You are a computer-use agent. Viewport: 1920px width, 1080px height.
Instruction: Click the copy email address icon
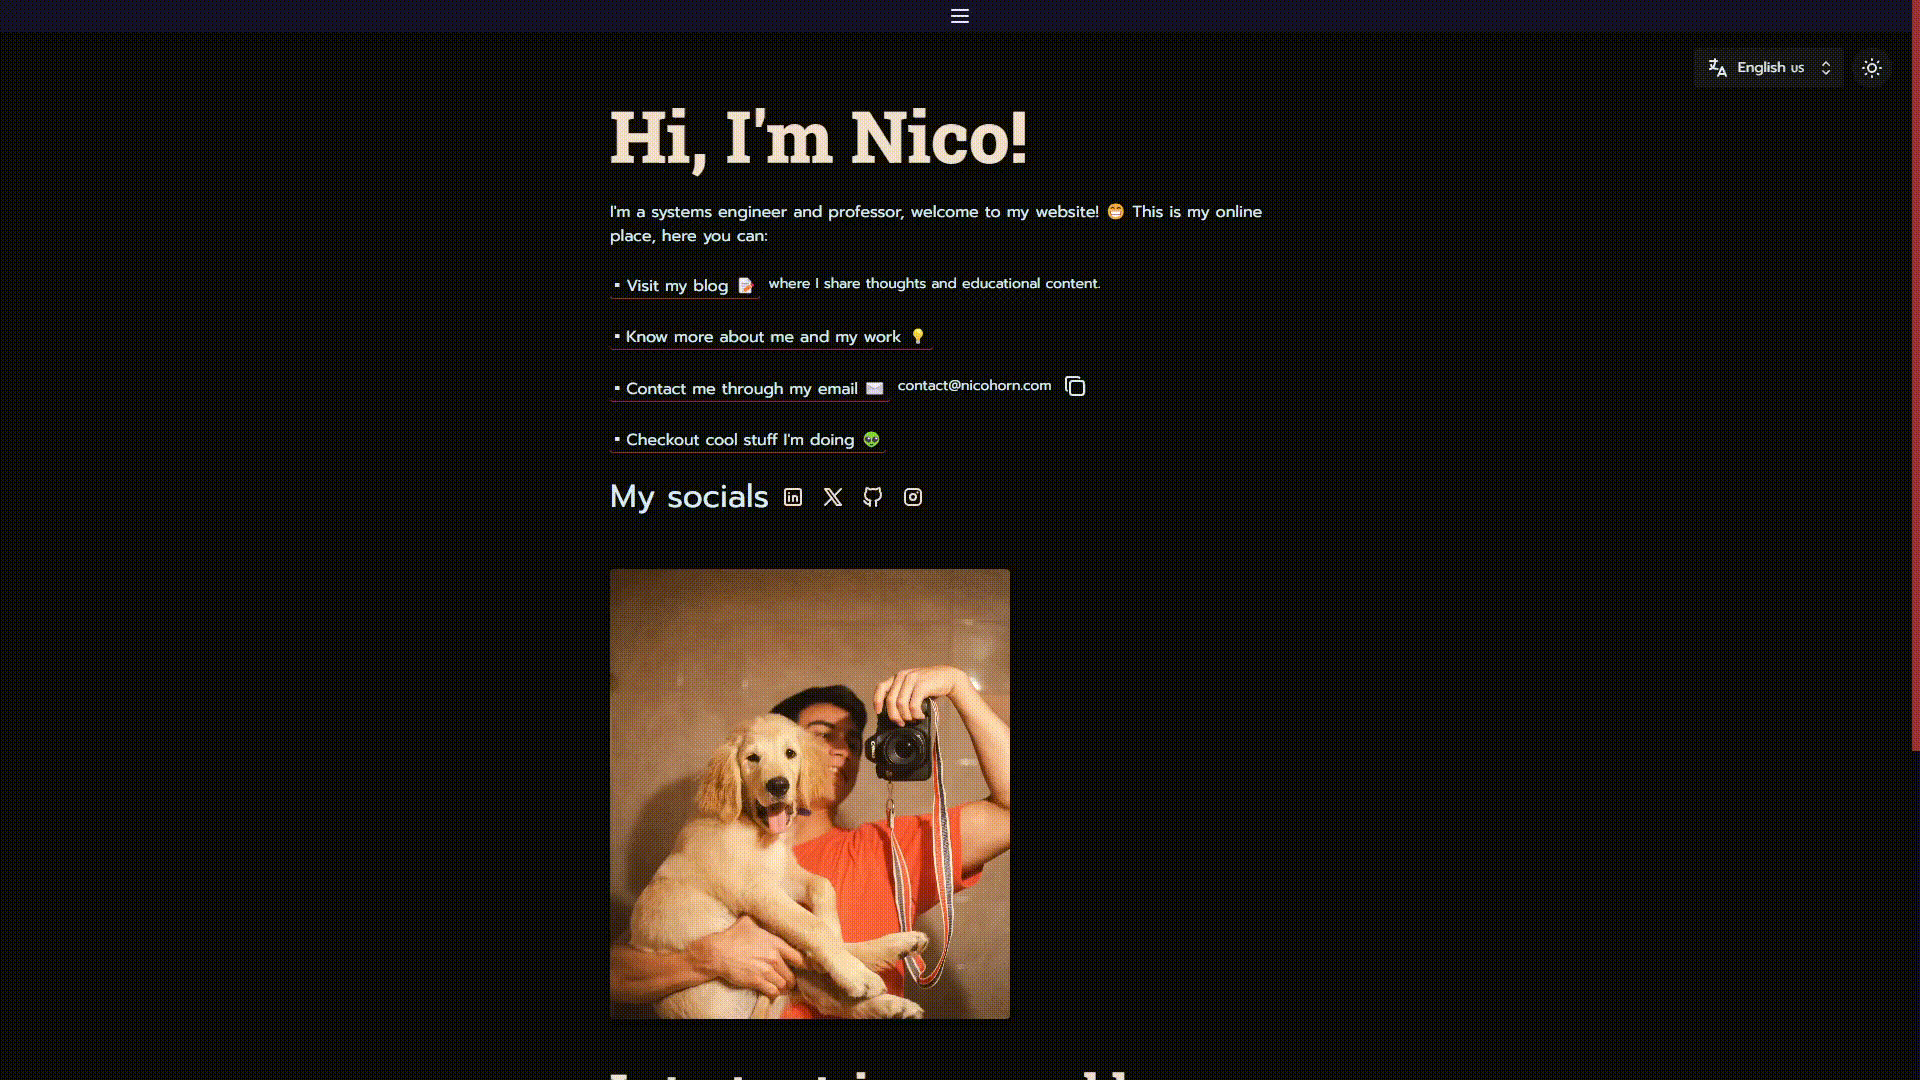pos(1075,384)
